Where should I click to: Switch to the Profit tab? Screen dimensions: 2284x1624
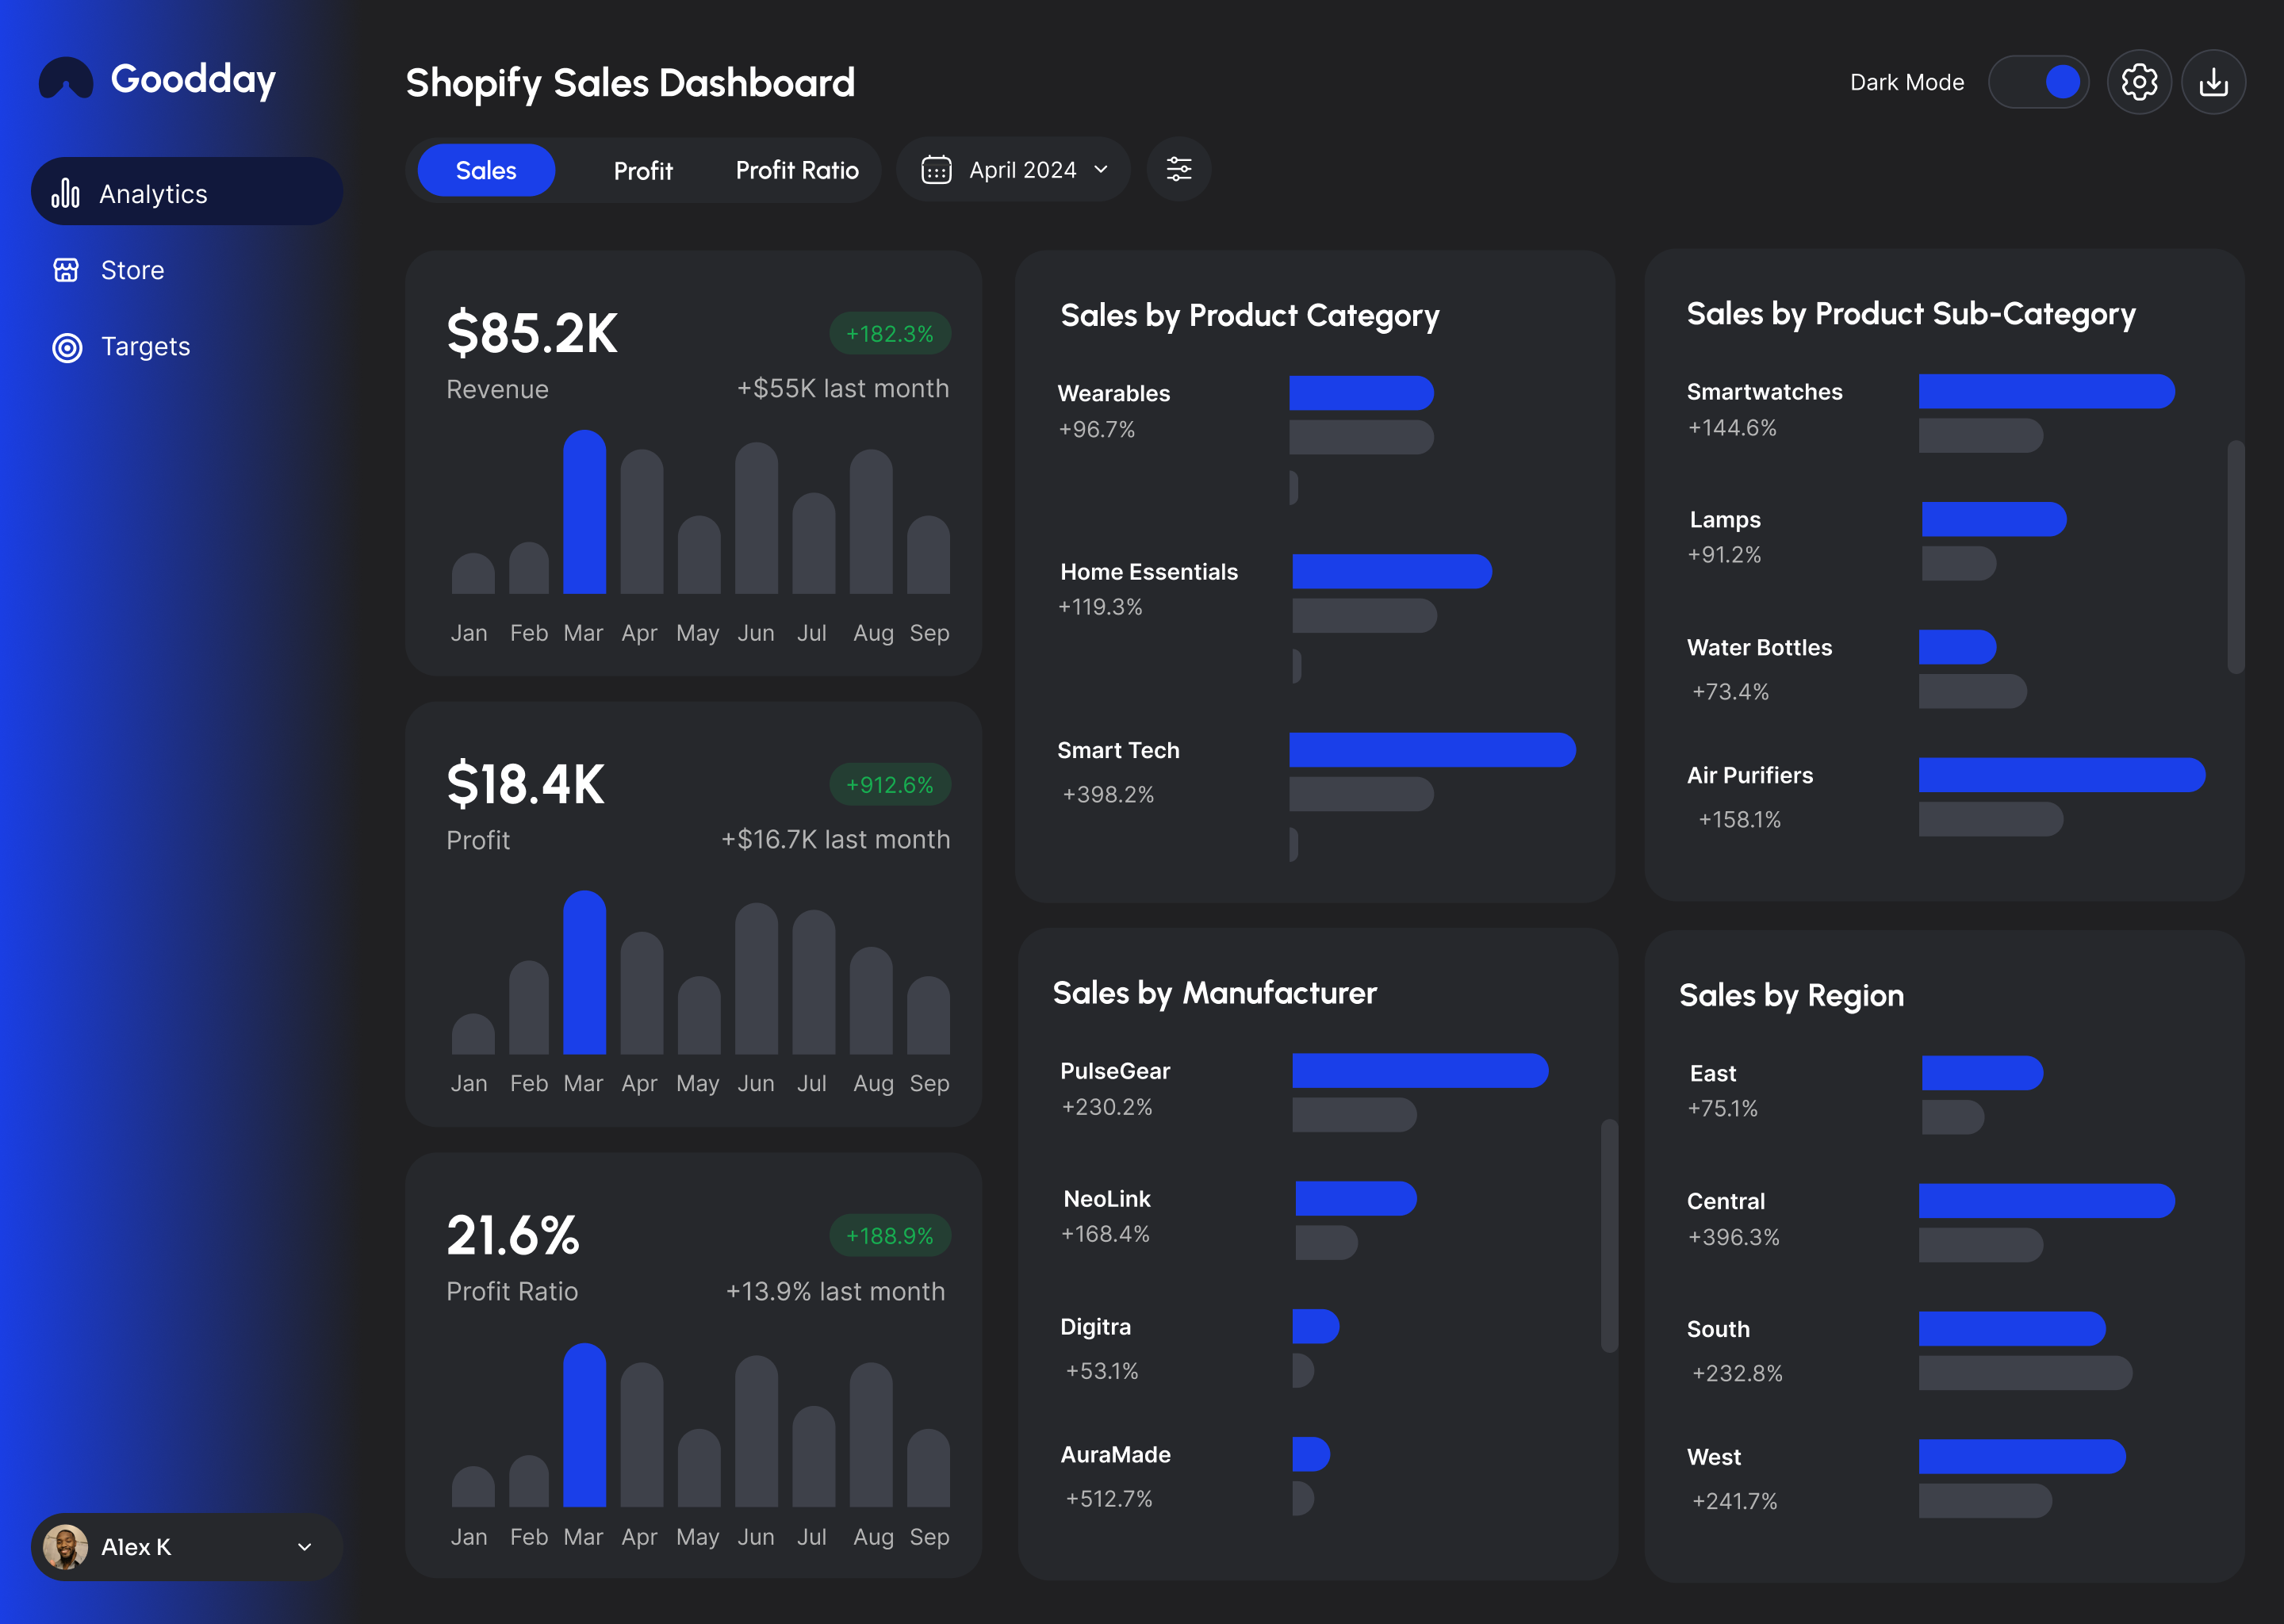click(x=643, y=171)
